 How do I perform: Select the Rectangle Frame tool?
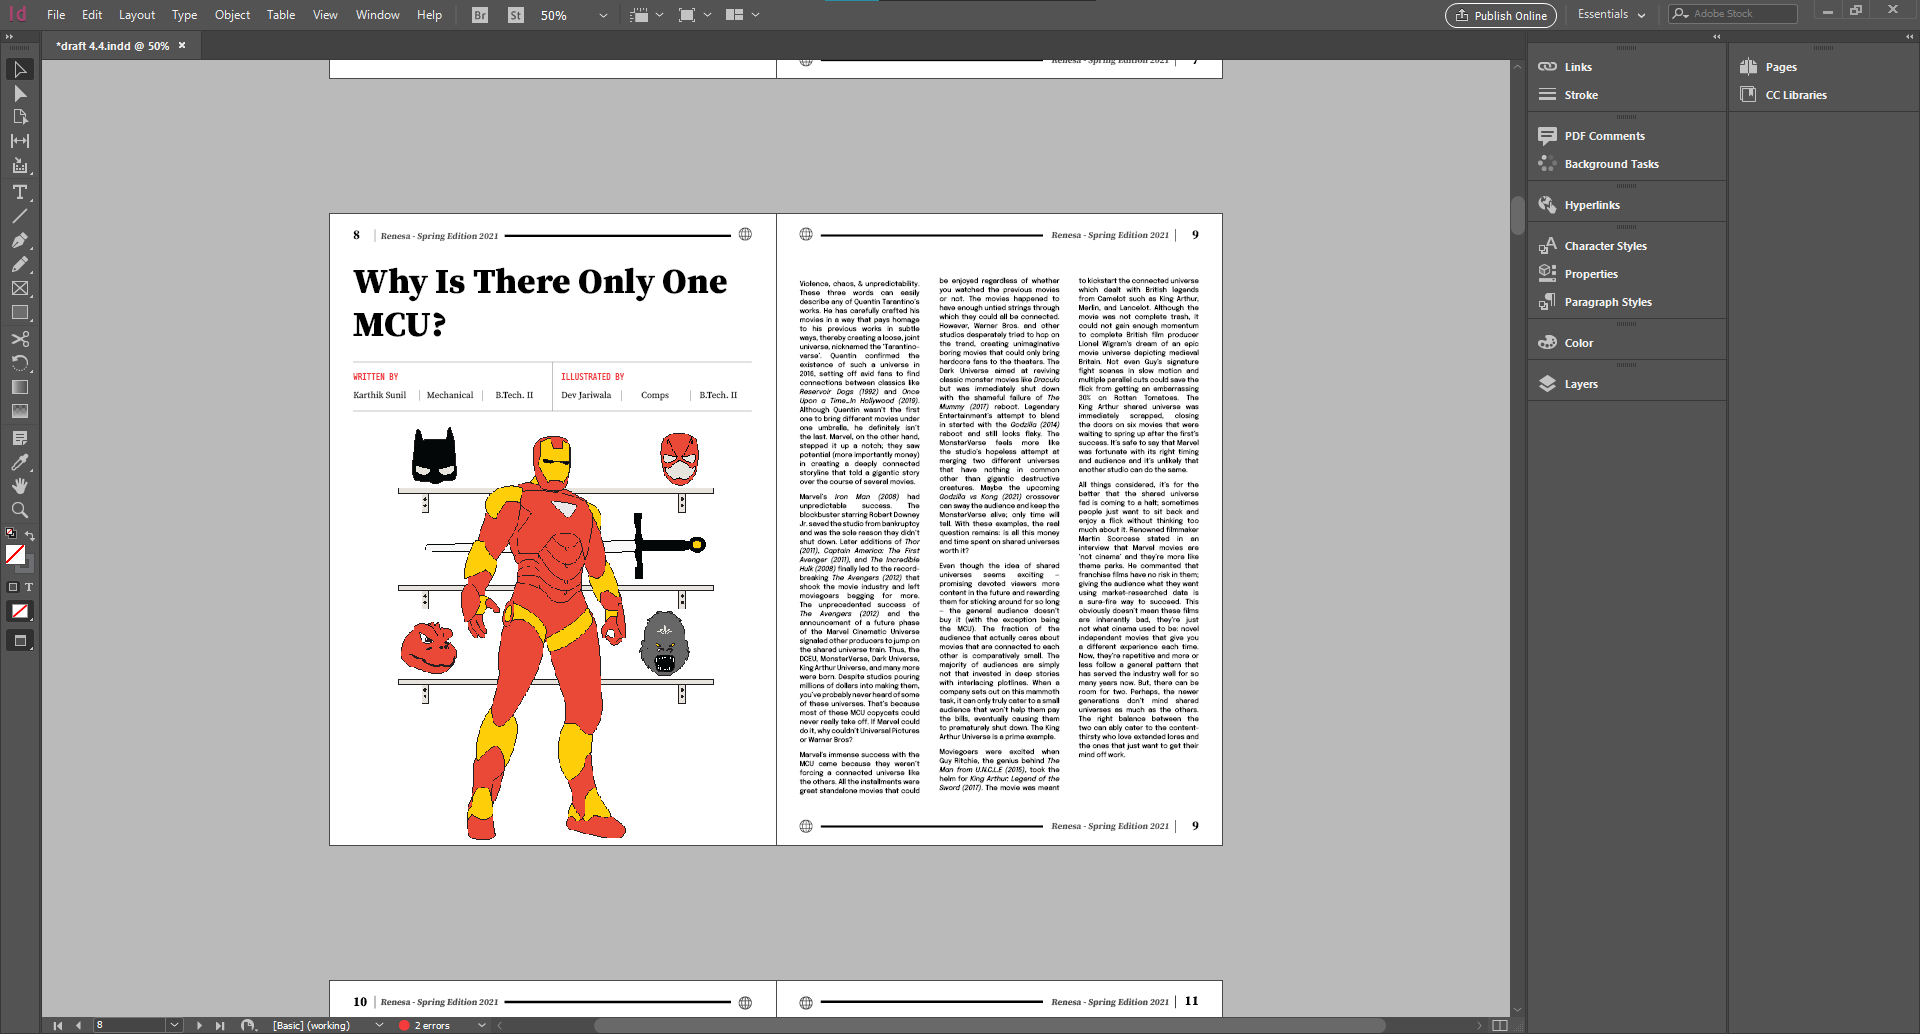tap(19, 289)
